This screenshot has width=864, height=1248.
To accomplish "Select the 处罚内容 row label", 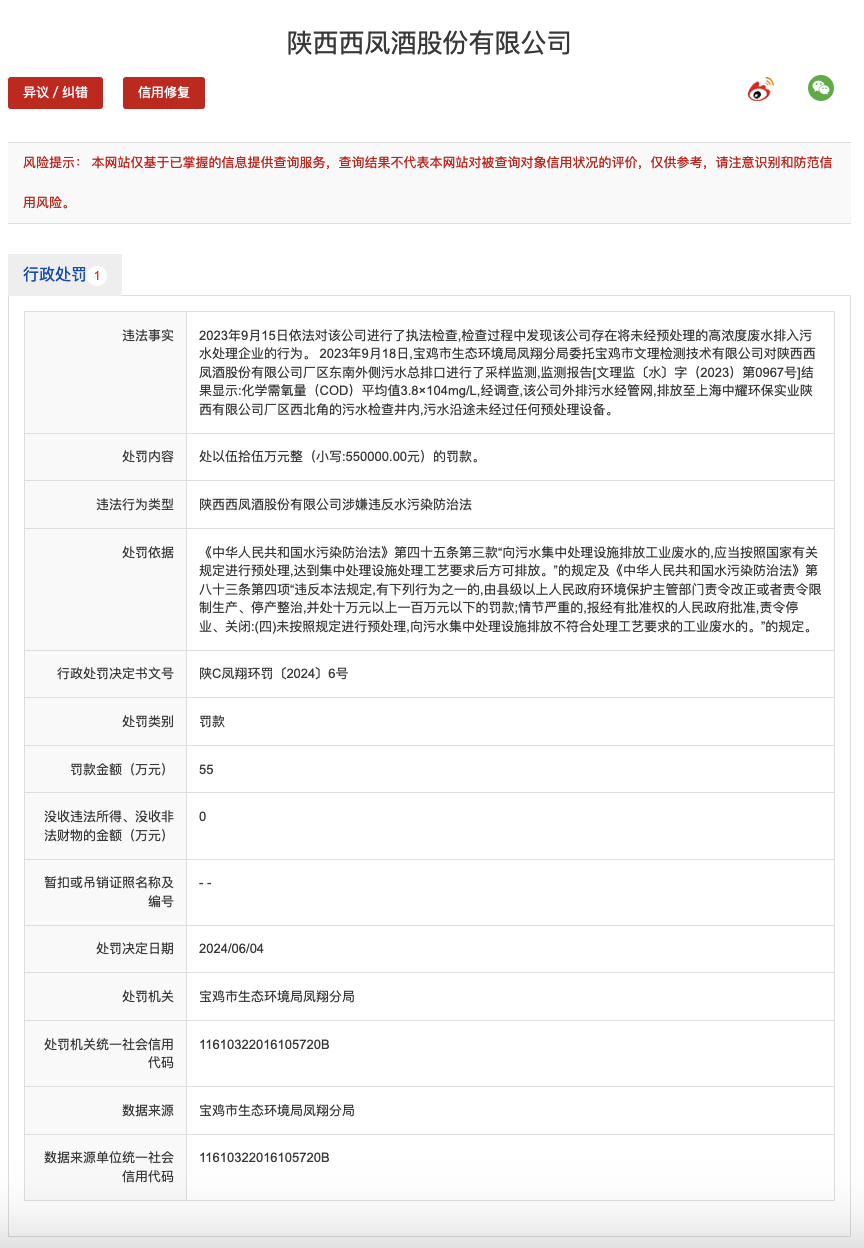I will click(148, 457).
